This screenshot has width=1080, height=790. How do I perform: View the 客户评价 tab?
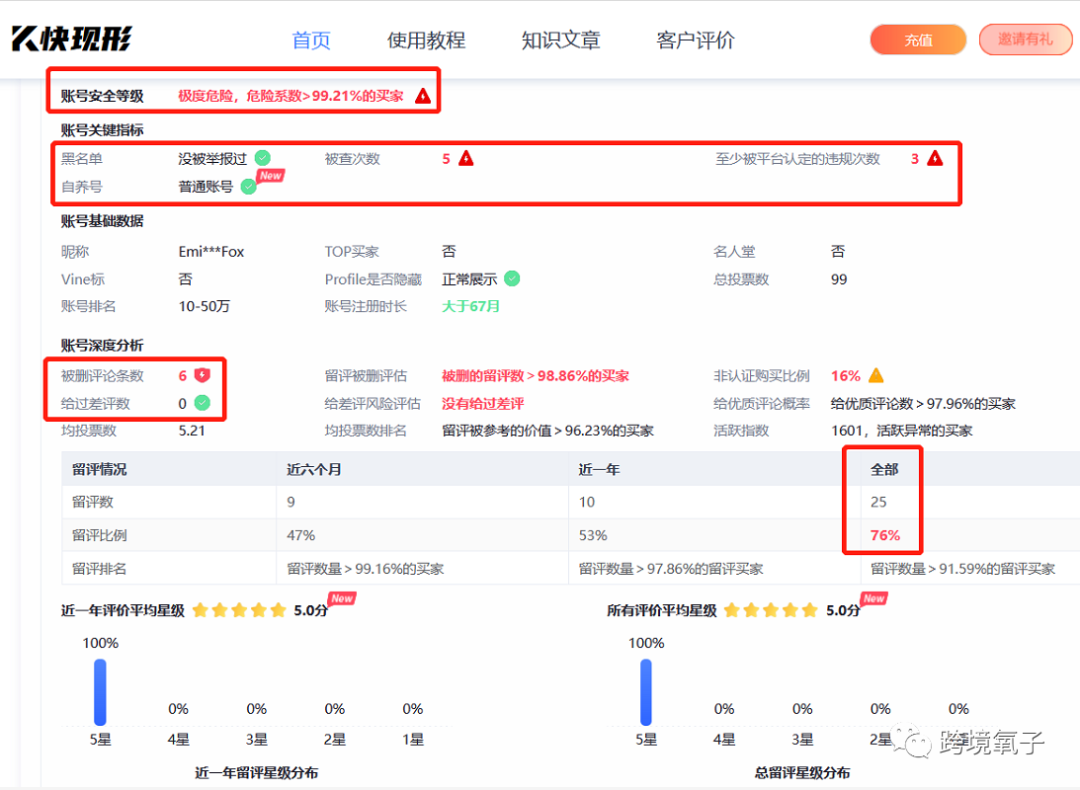[x=694, y=40]
